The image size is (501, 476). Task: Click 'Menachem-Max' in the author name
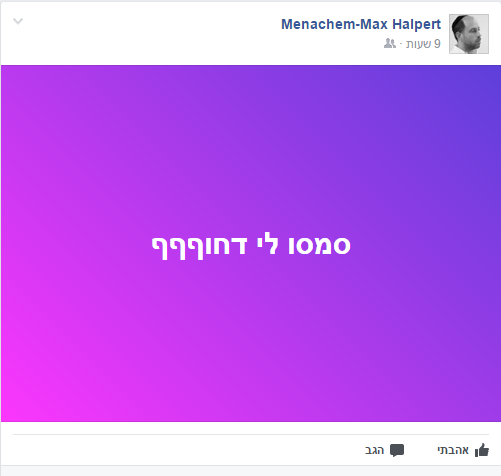[334, 24]
